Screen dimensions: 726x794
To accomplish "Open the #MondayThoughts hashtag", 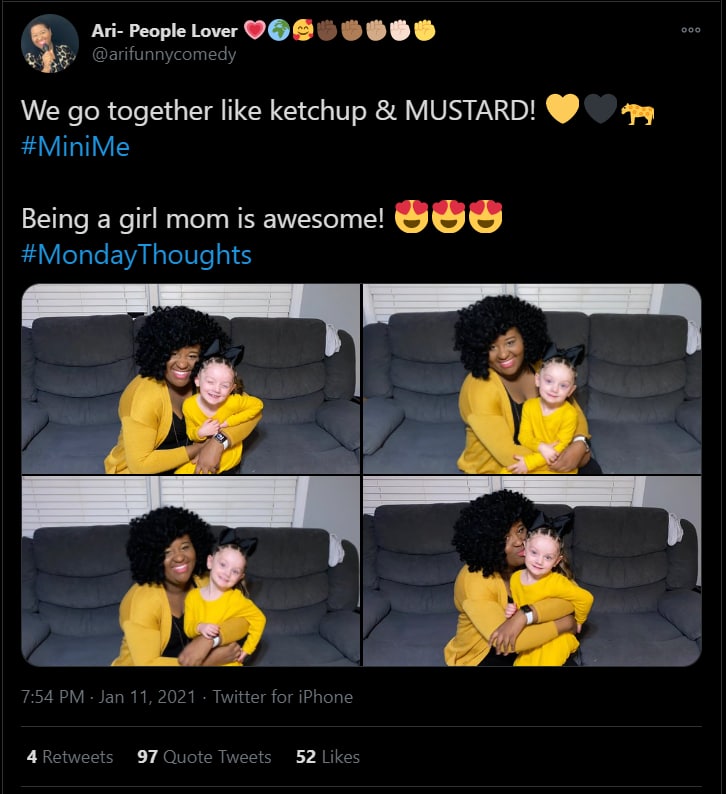I will (136, 254).
